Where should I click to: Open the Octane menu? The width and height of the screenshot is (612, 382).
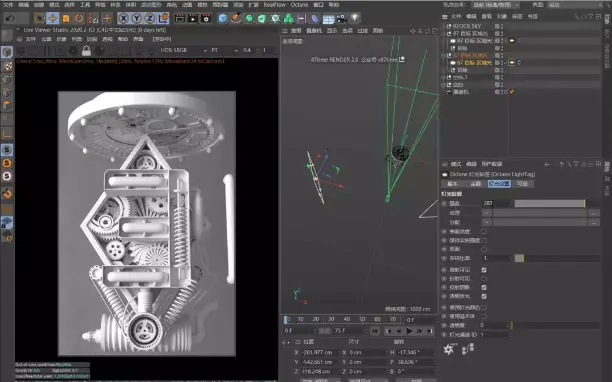pos(299,5)
